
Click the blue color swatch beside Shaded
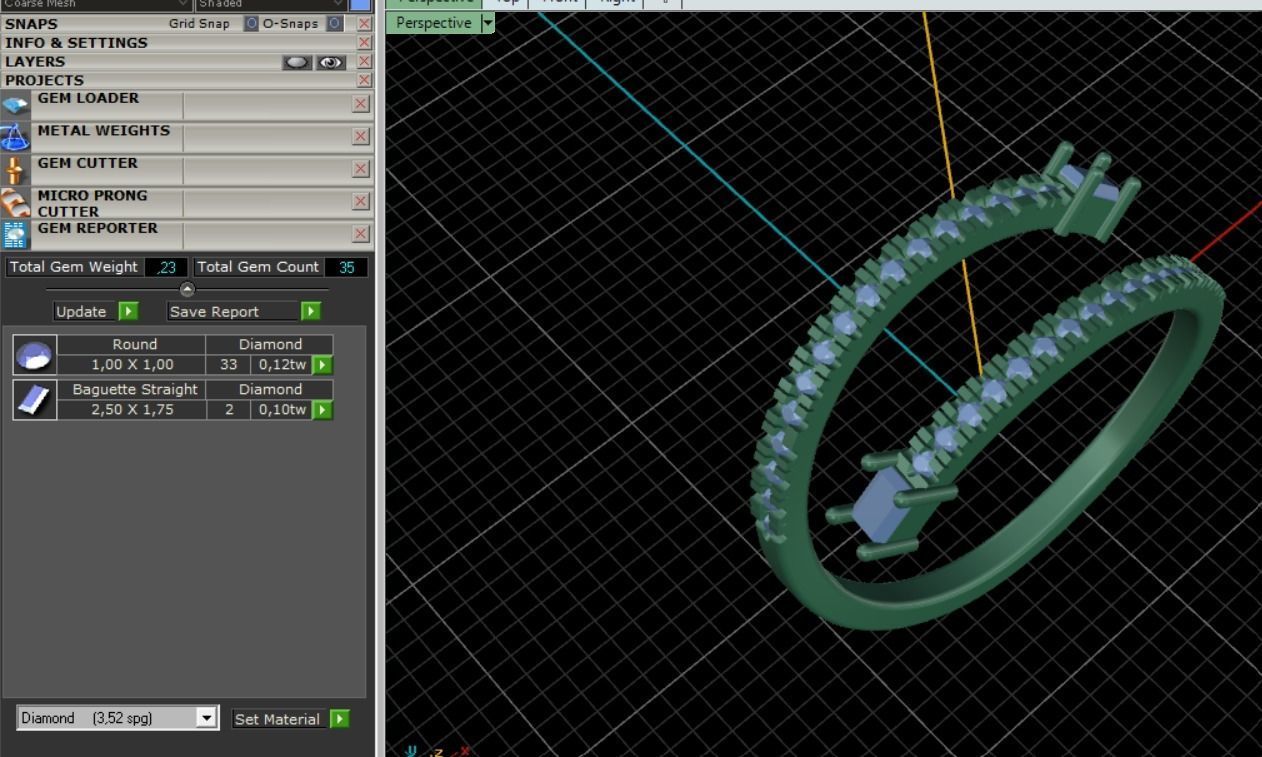(x=360, y=5)
